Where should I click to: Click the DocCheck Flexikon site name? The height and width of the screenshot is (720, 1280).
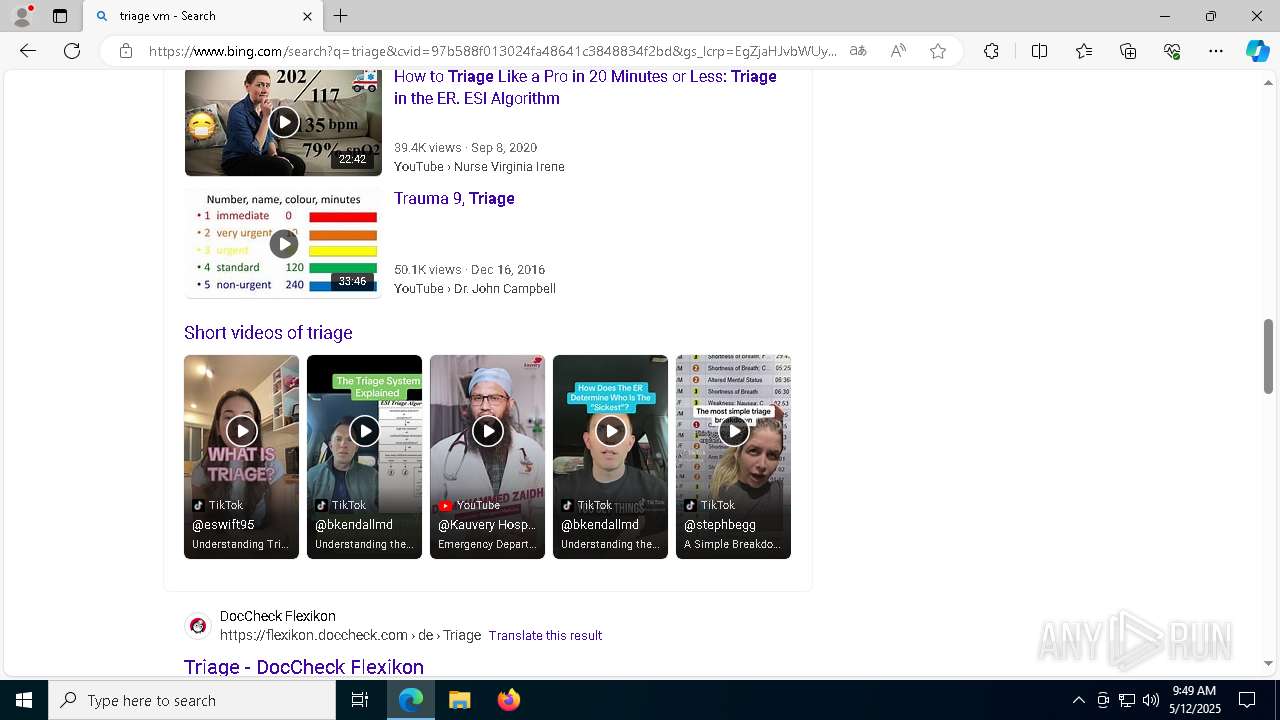click(278, 616)
